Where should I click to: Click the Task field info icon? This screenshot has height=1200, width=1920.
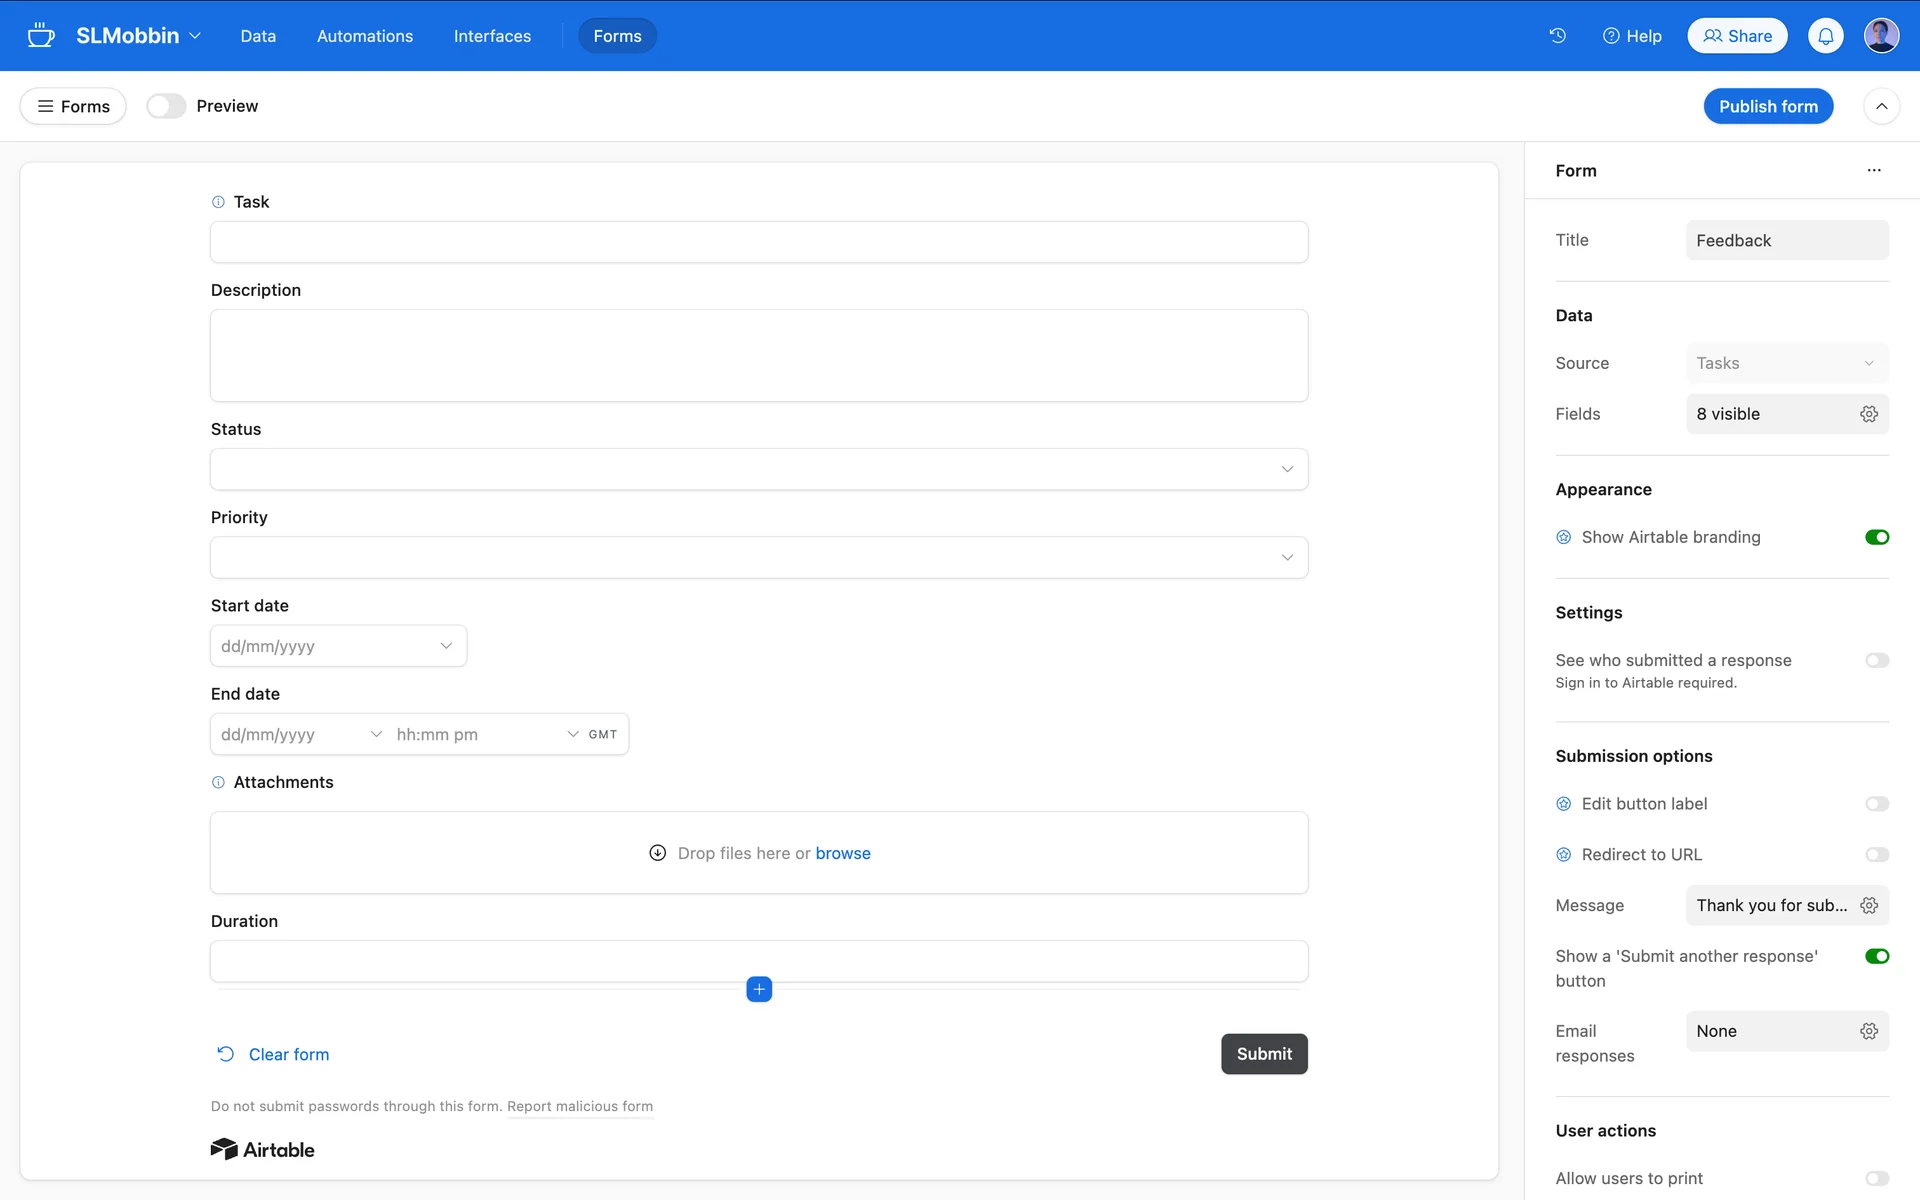pos(218,202)
